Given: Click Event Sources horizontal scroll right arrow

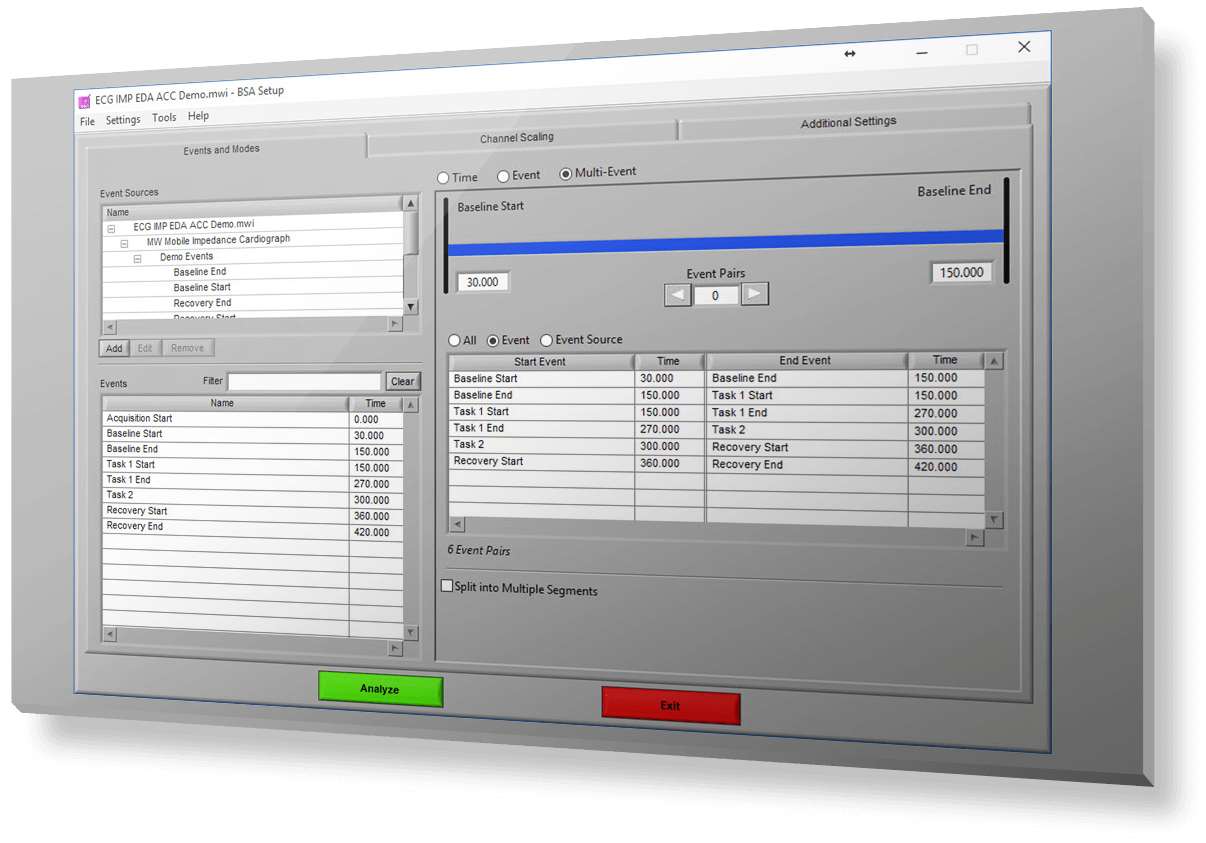Looking at the screenshot, I should [x=395, y=324].
